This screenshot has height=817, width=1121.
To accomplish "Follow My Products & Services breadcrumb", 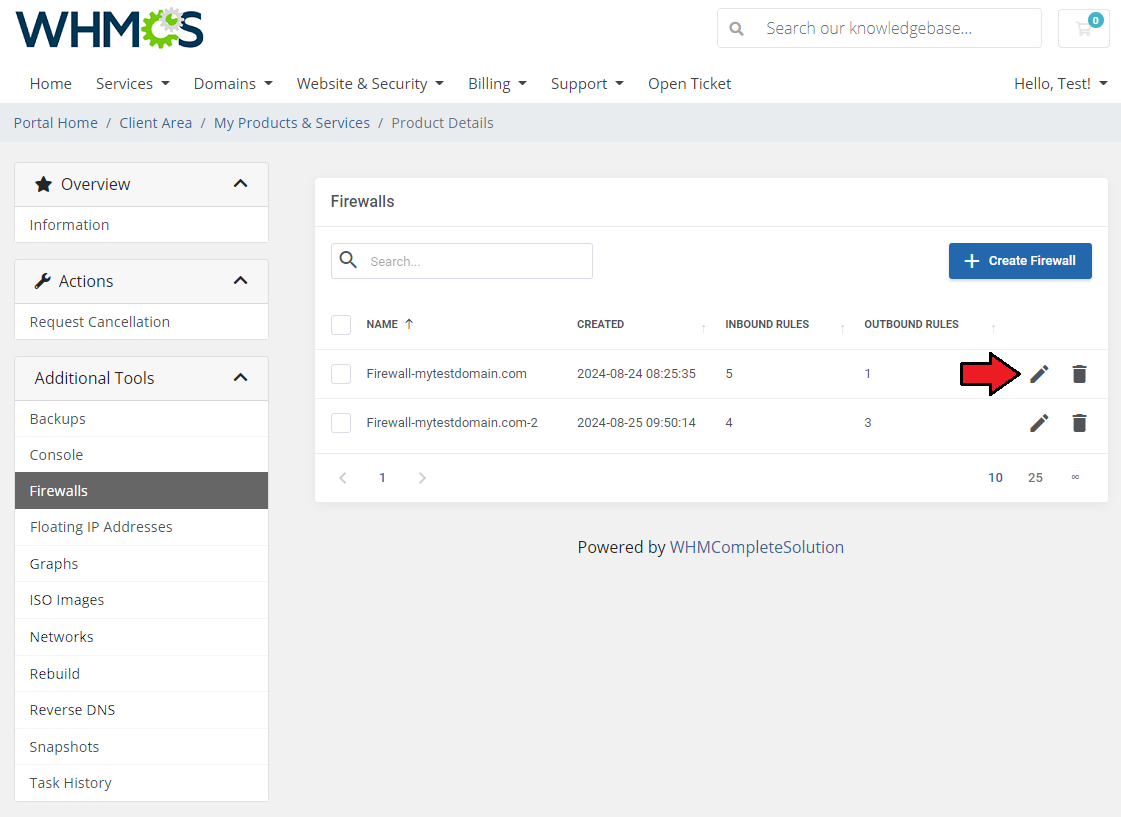I will pos(292,123).
